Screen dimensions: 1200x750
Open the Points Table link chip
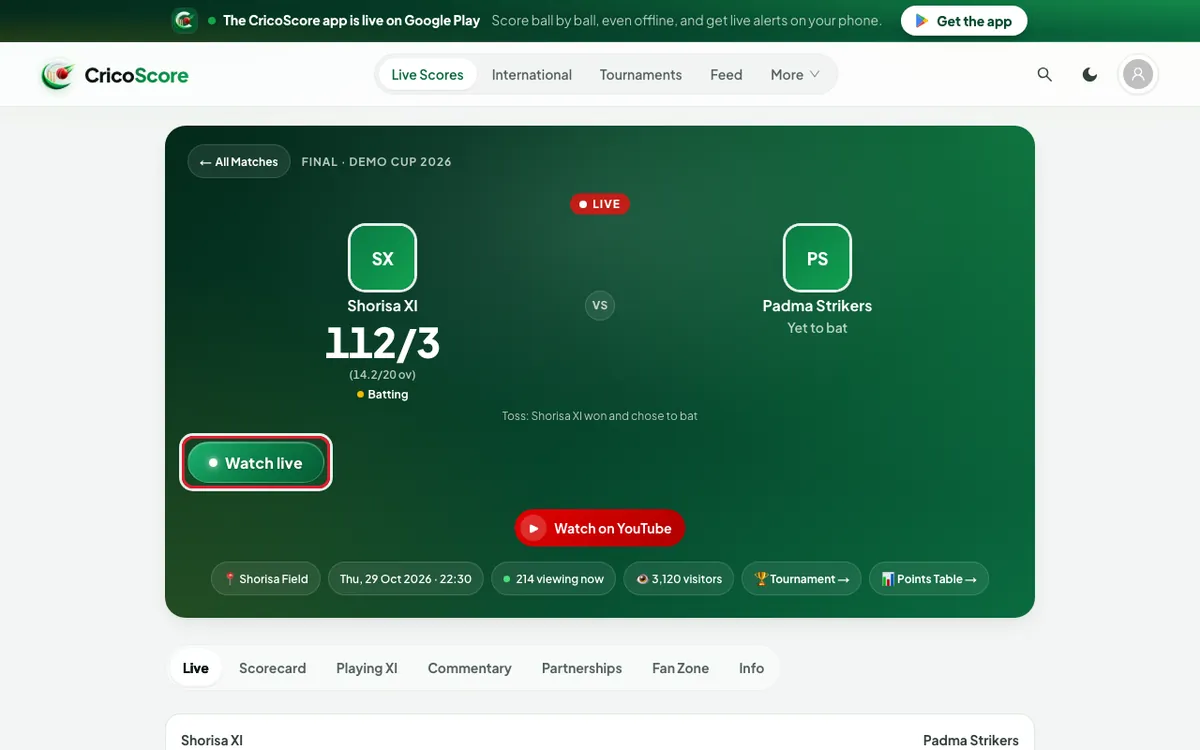coord(929,579)
